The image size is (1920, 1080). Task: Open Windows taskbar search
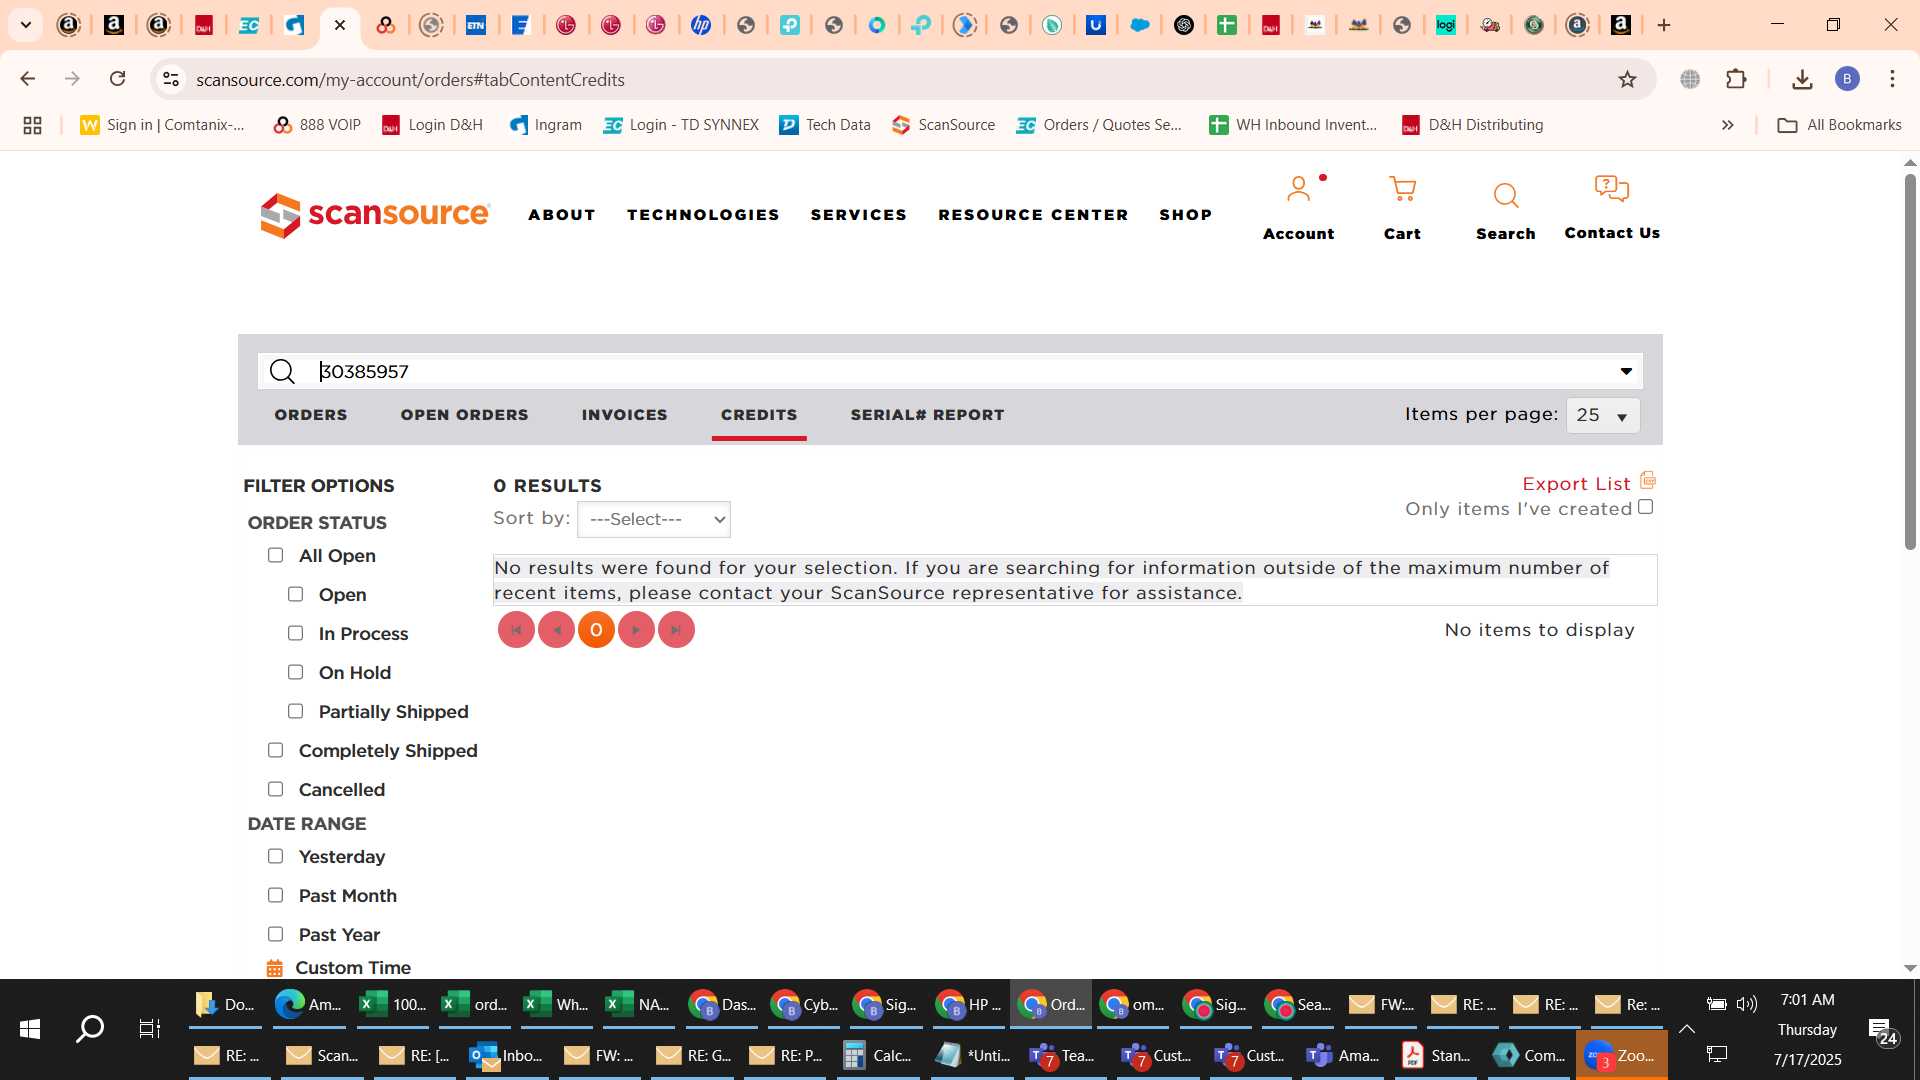coord(90,1028)
